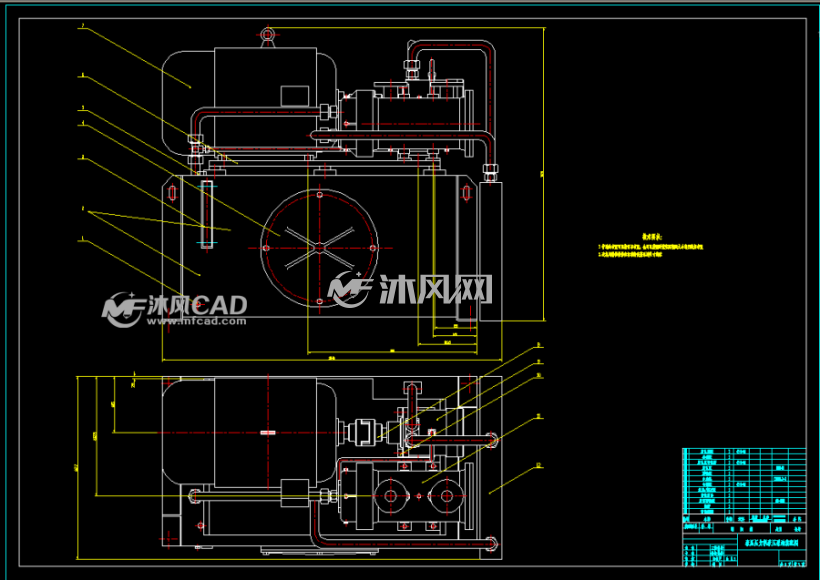The width and height of the screenshot is (820, 580).
Task: Select the tall cylinder right of the tank
Action: pos(490,251)
